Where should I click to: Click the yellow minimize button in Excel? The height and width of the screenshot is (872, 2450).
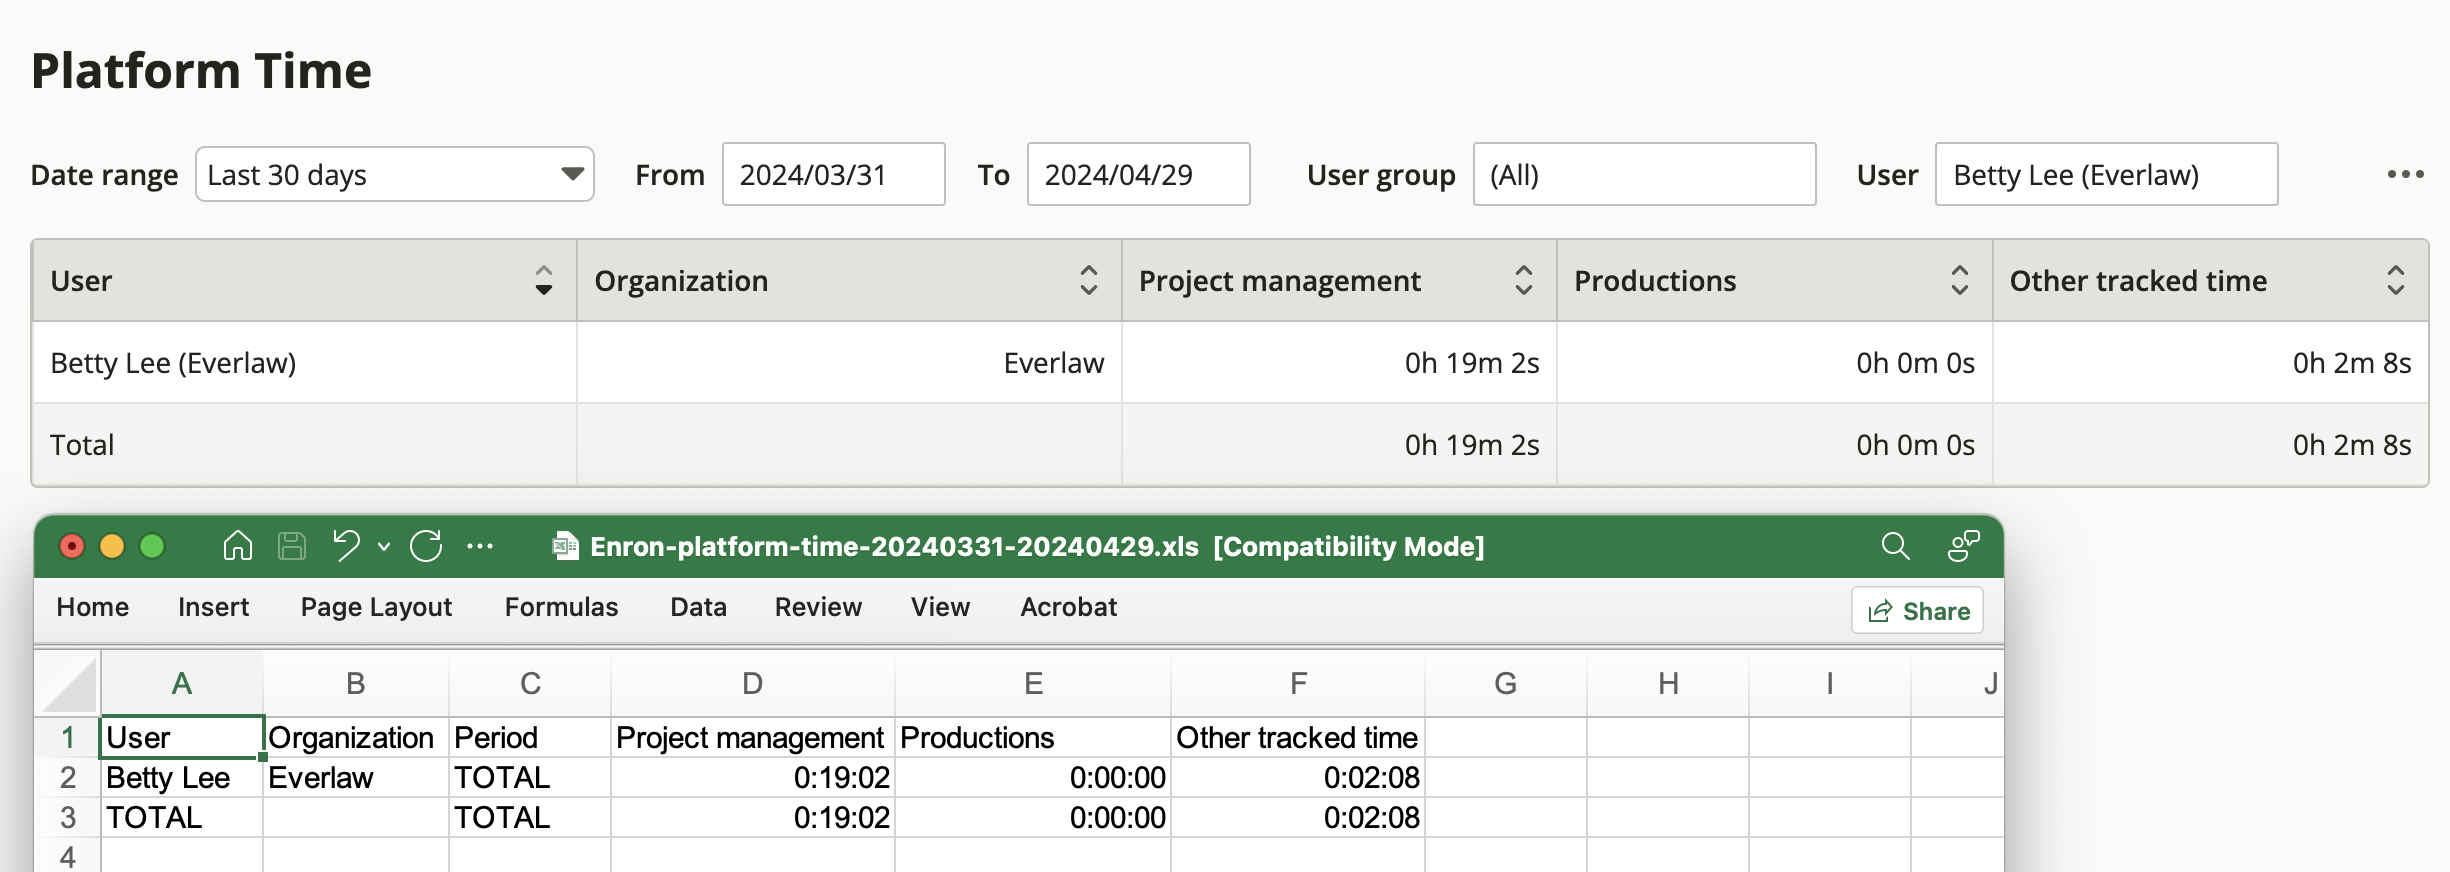pyautogui.click(x=112, y=546)
